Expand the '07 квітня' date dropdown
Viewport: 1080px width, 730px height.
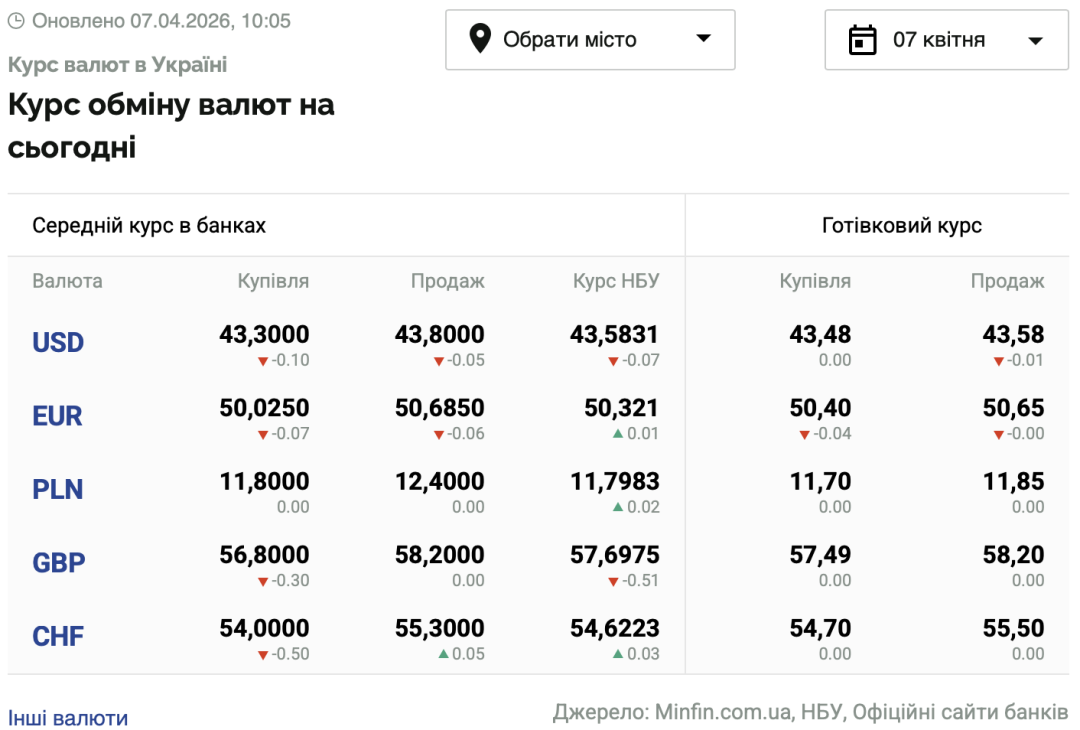click(x=946, y=40)
